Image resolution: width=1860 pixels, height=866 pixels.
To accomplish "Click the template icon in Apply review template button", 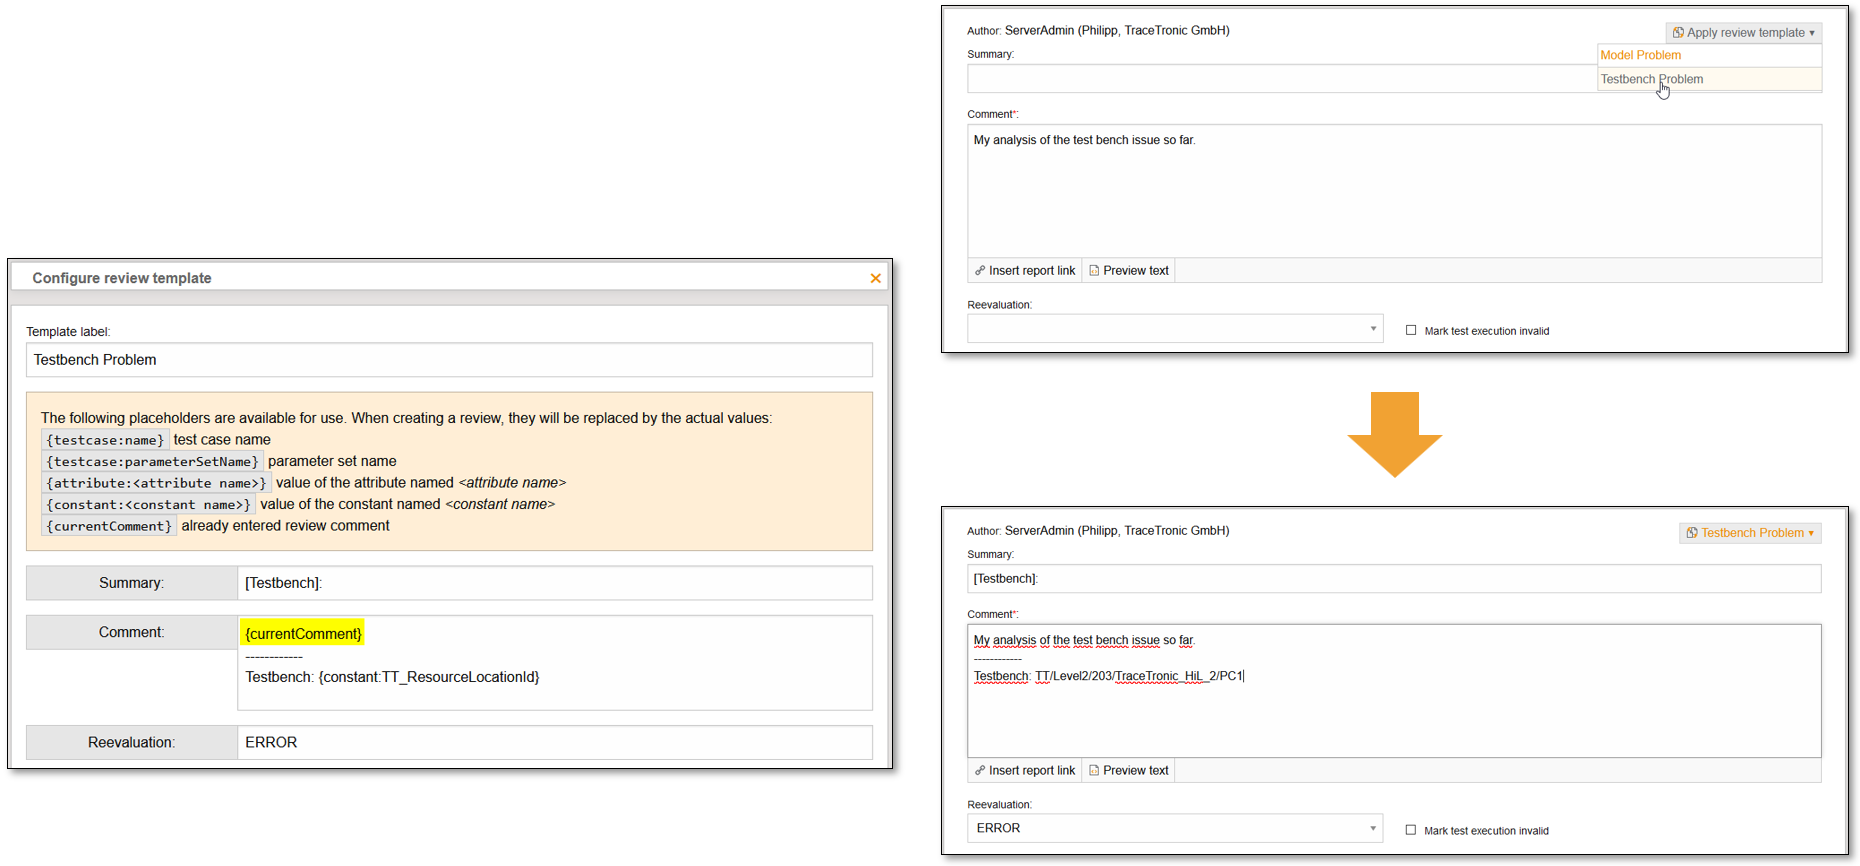I will (1678, 33).
